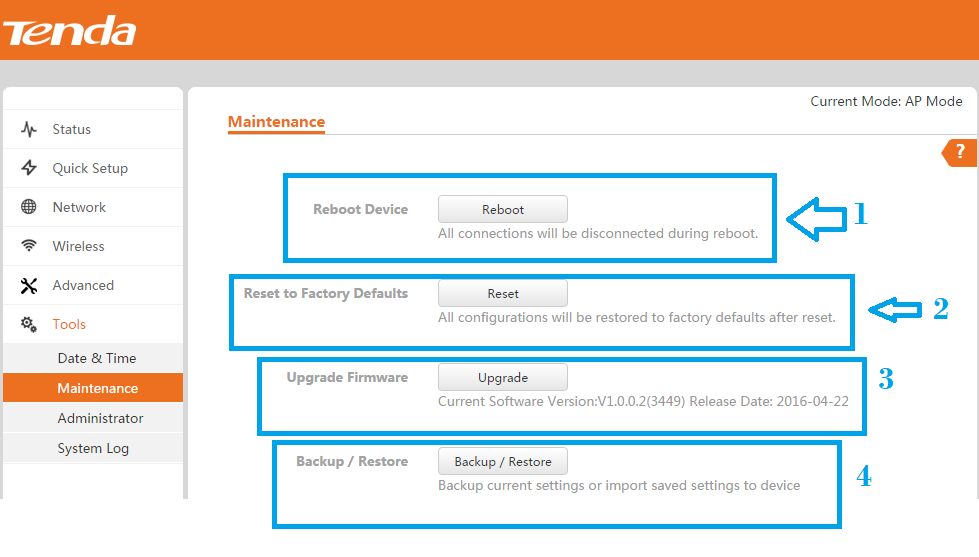Open the Date & Time submenu
Screen dimensions: 979x557
coord(96,358)
